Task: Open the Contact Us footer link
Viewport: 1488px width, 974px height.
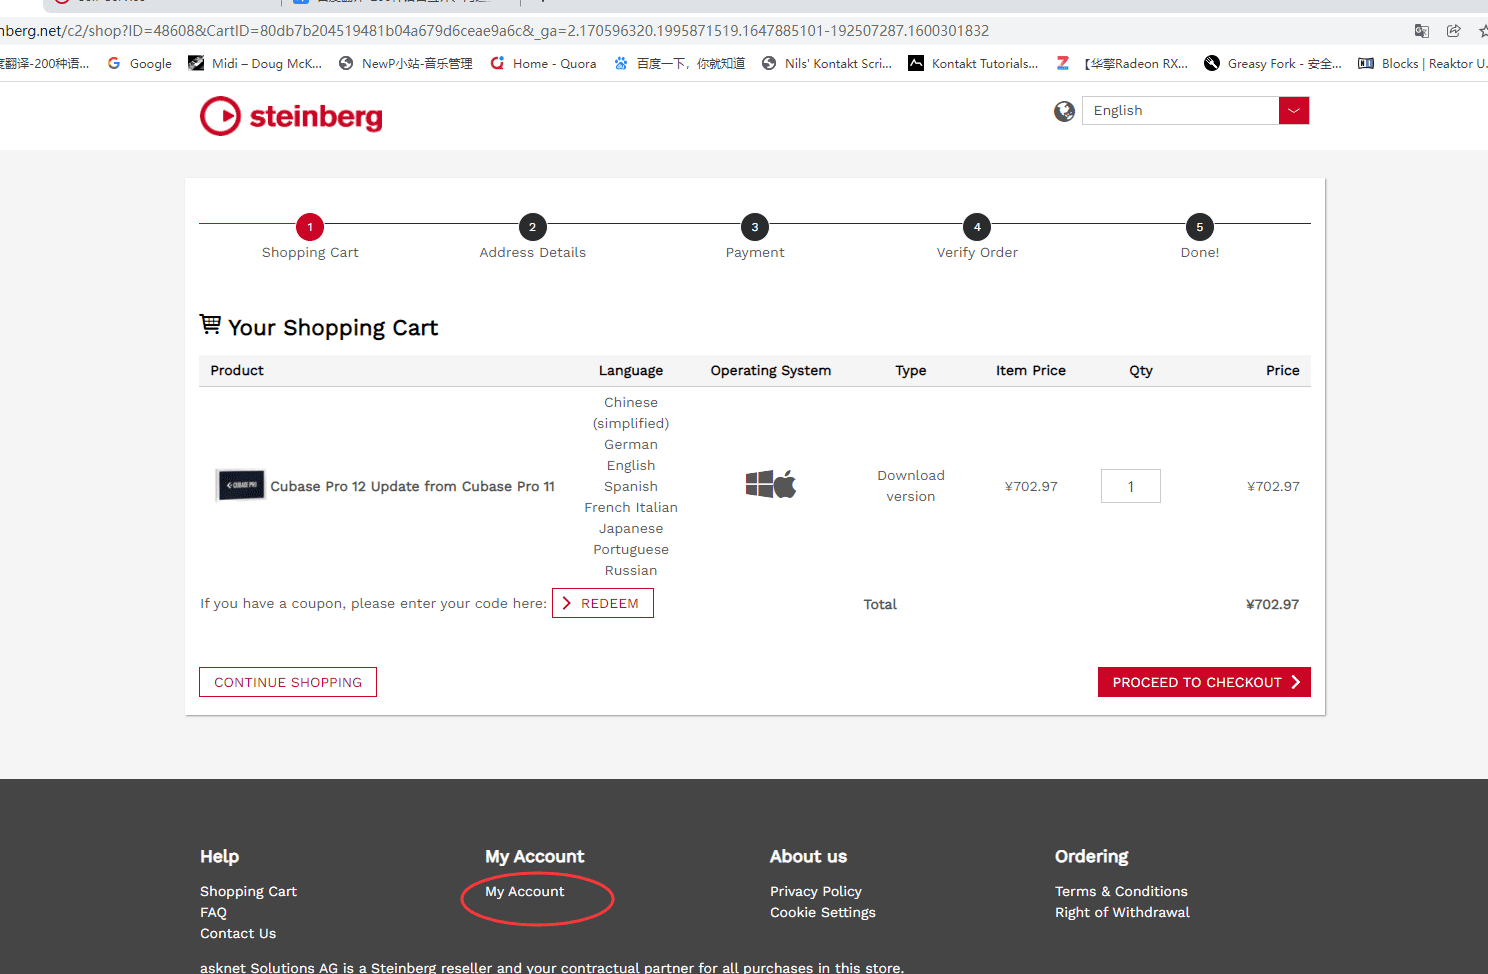Action: tap(238, 933)
